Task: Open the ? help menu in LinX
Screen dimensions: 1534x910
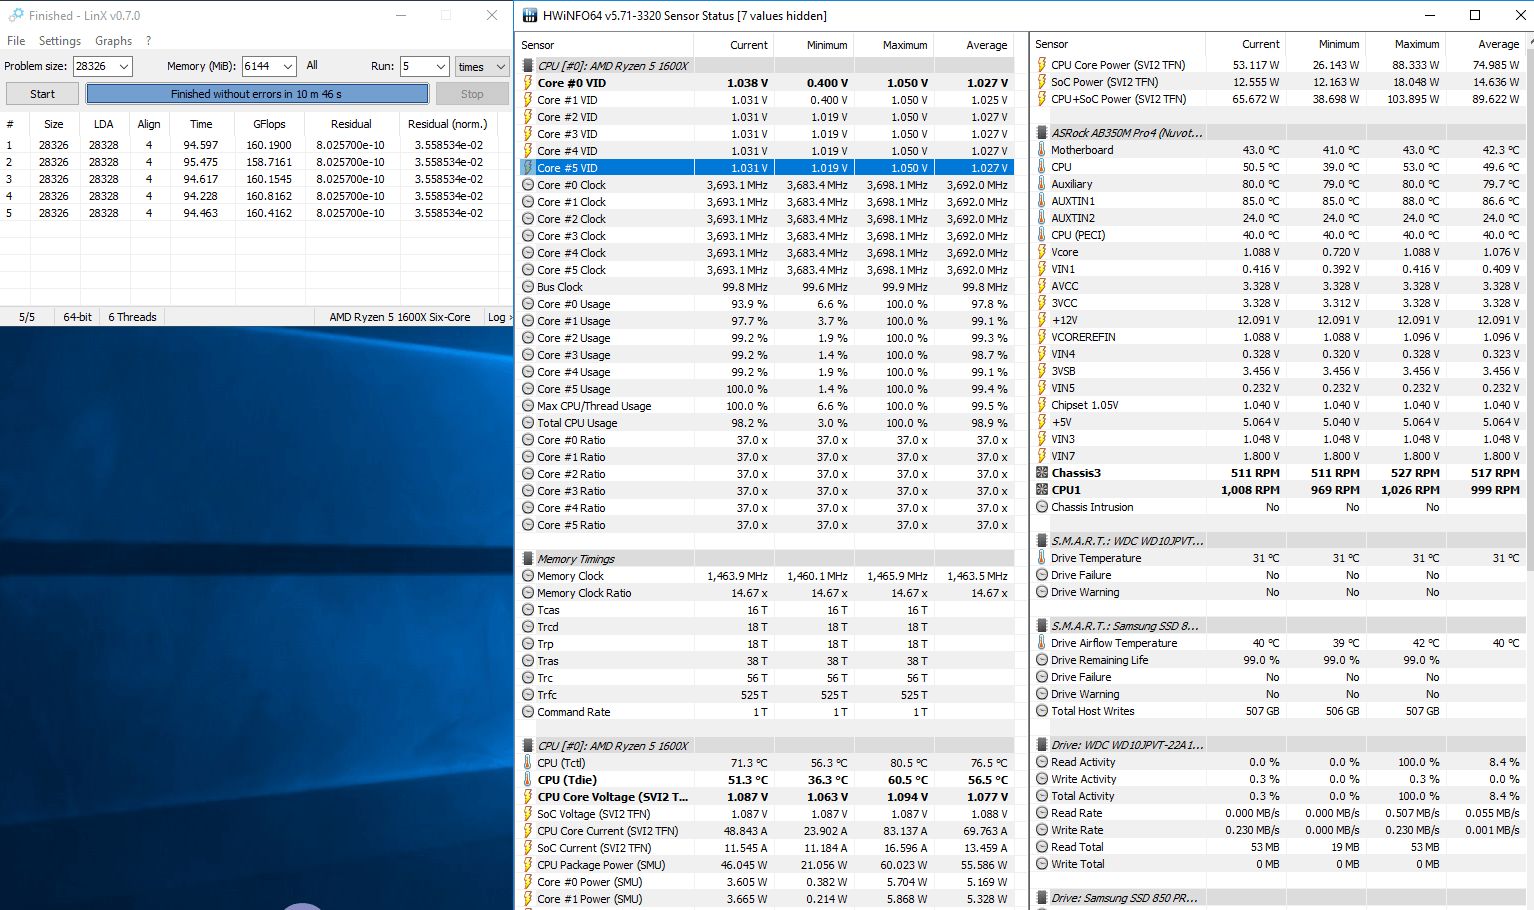Action: pyautogui.click(x=149, y=41)
